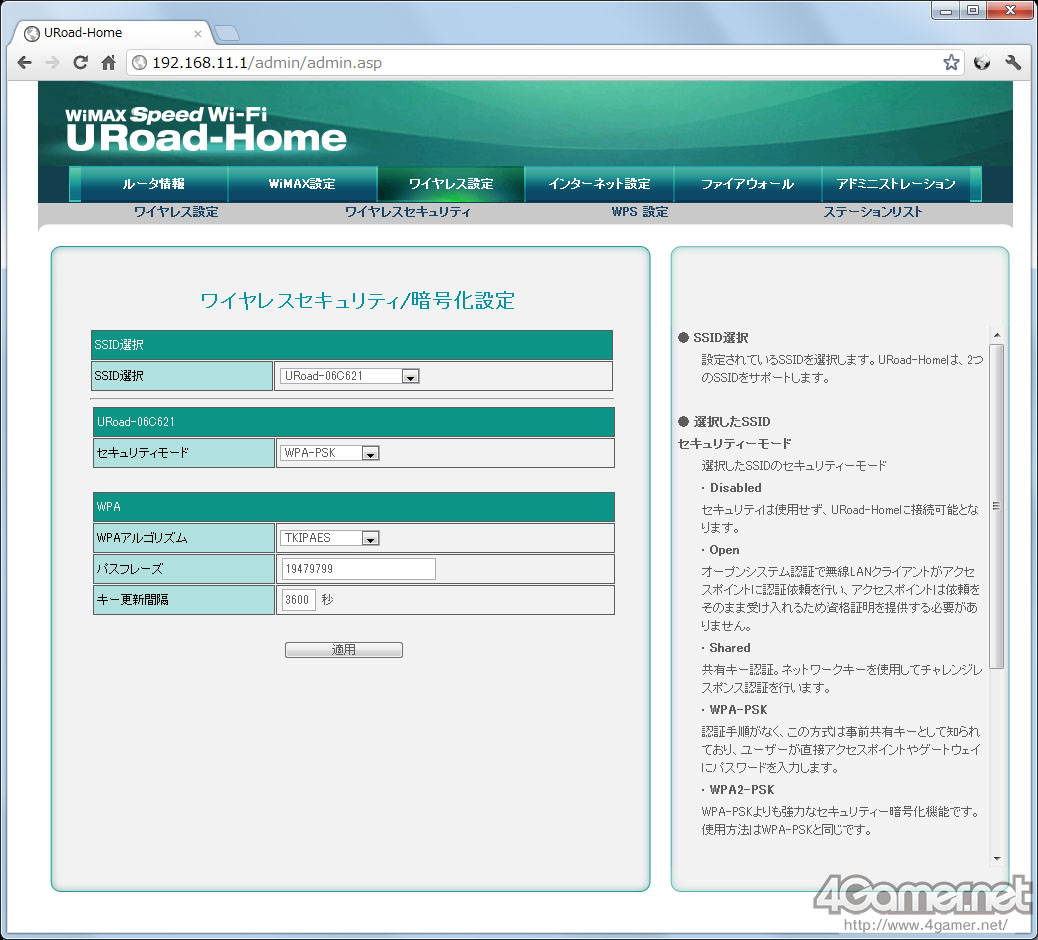
Task: Click the WPA section header bar
Action: (354, 507)
